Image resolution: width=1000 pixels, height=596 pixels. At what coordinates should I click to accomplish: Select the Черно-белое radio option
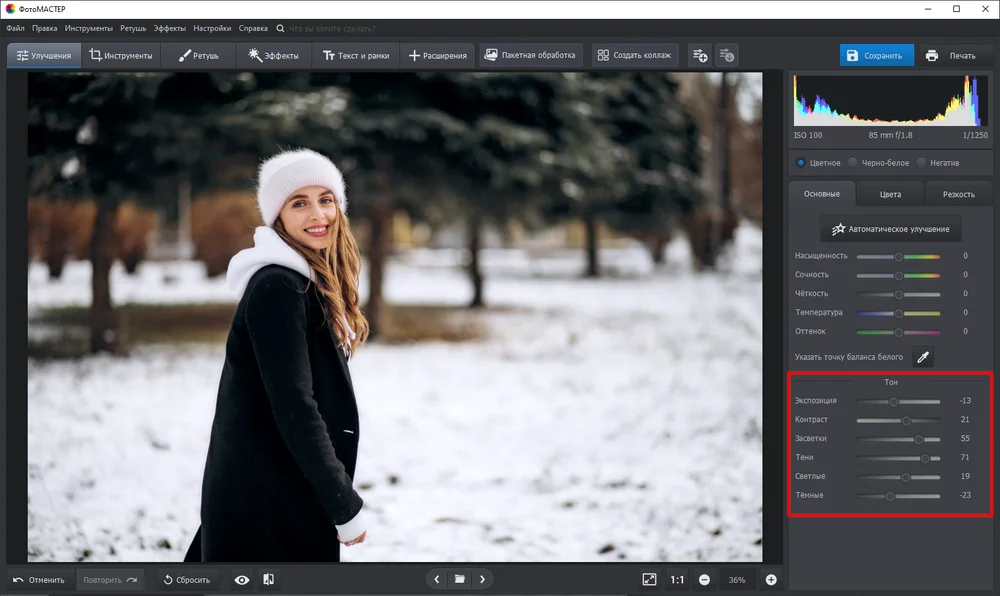point(879,163)
